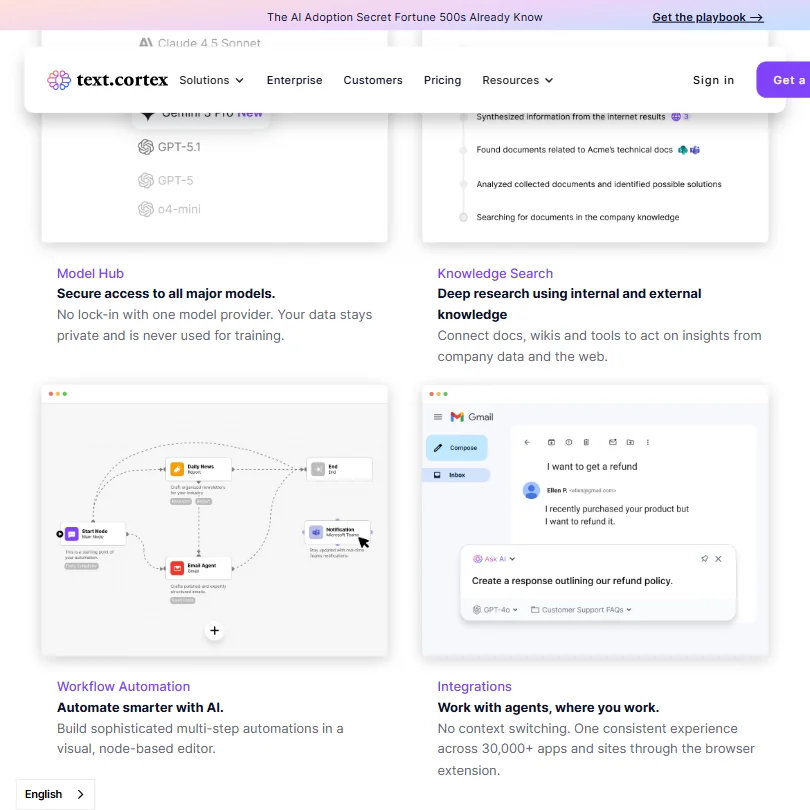Click the Model Hub heading
The height and width of the screenshot is (810, 810).
click(90, 273)
